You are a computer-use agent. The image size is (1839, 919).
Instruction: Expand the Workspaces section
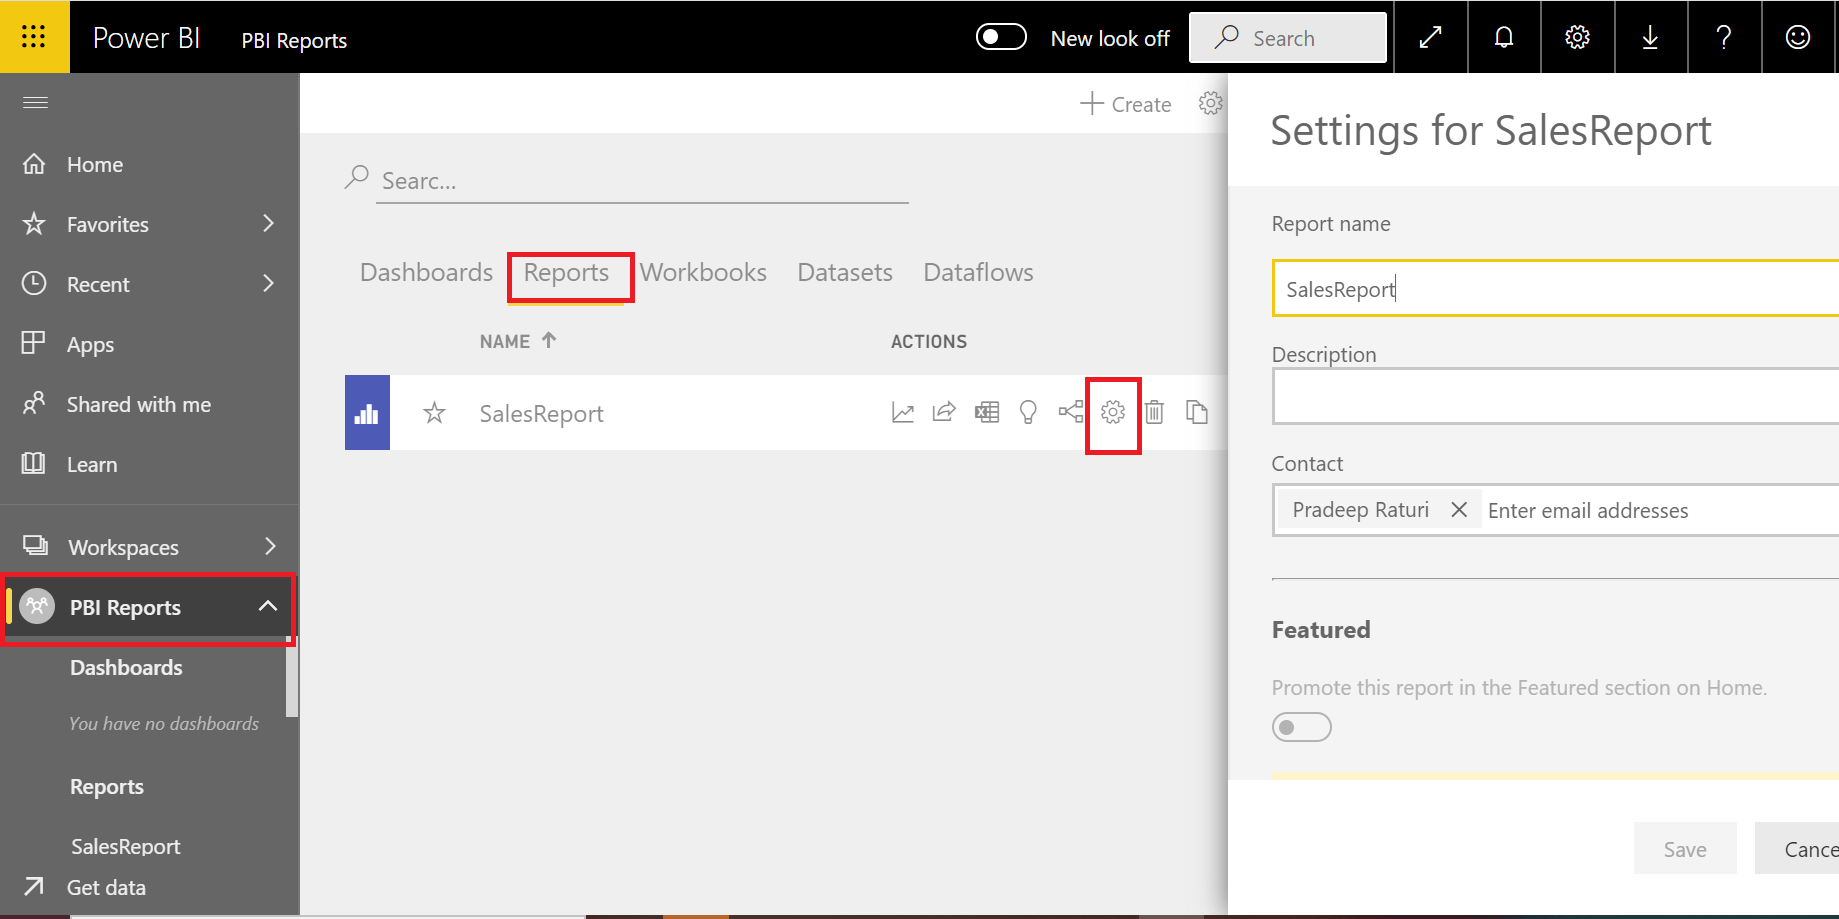pyautogui.click(x=269, y=546)
